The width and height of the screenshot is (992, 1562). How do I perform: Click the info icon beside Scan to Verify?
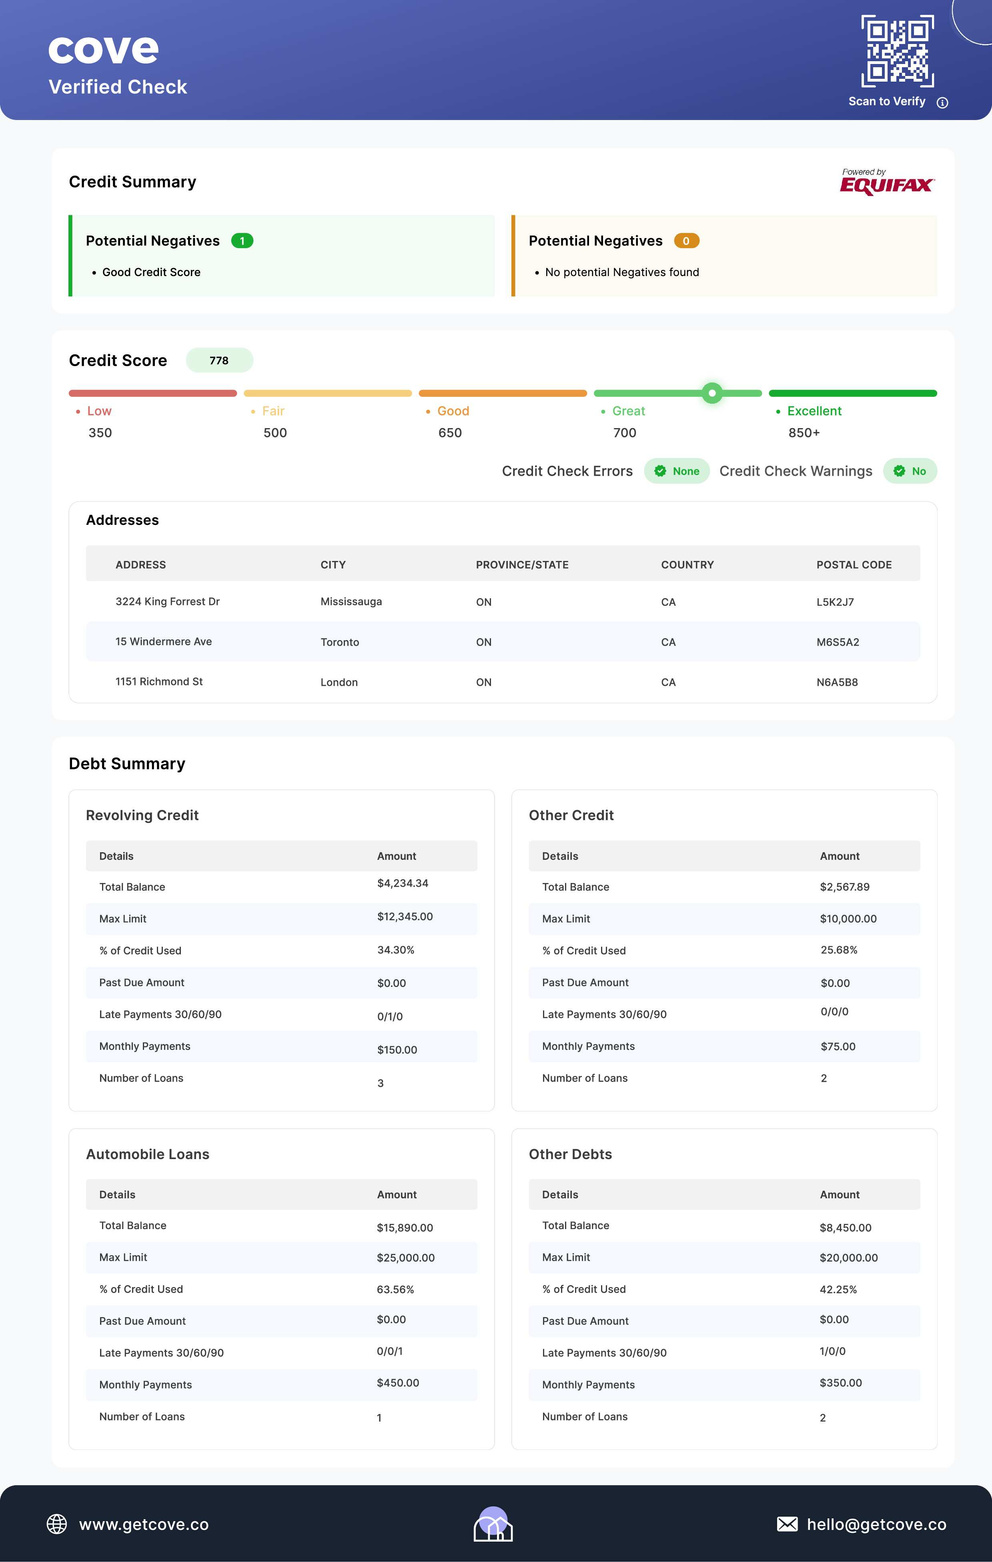click(942, 102)
